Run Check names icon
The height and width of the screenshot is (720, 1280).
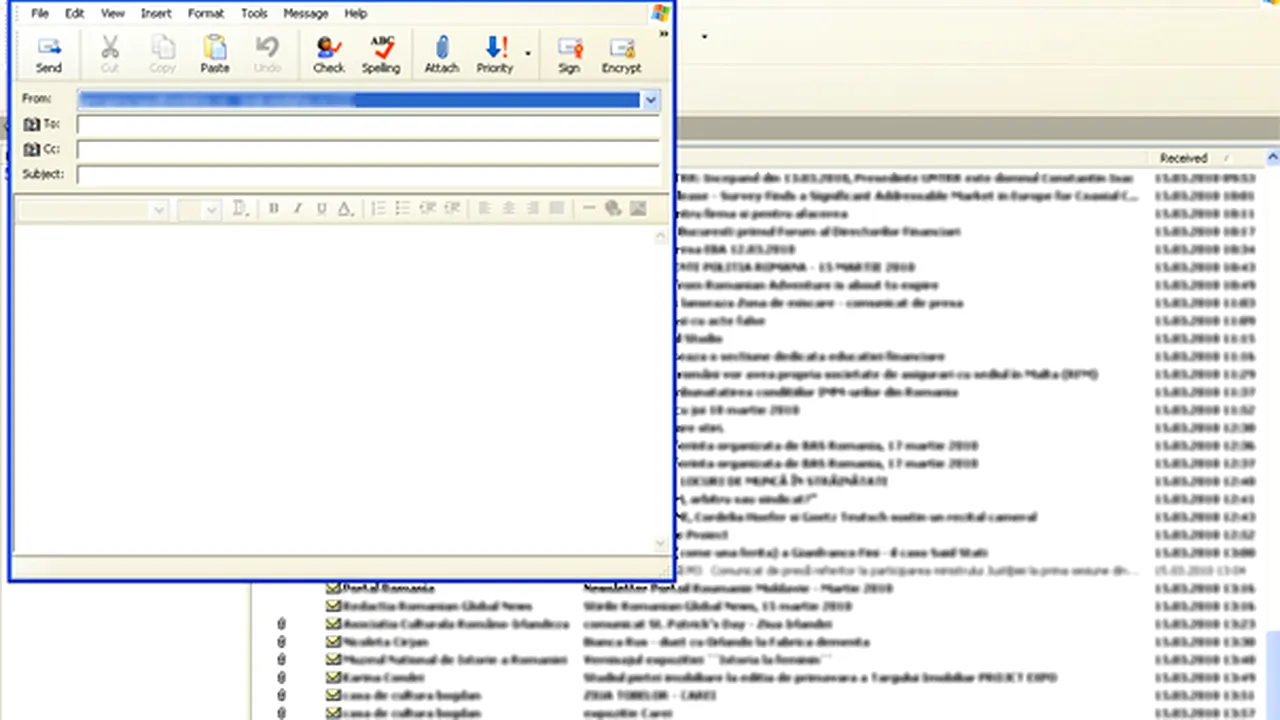coord(328,54)
